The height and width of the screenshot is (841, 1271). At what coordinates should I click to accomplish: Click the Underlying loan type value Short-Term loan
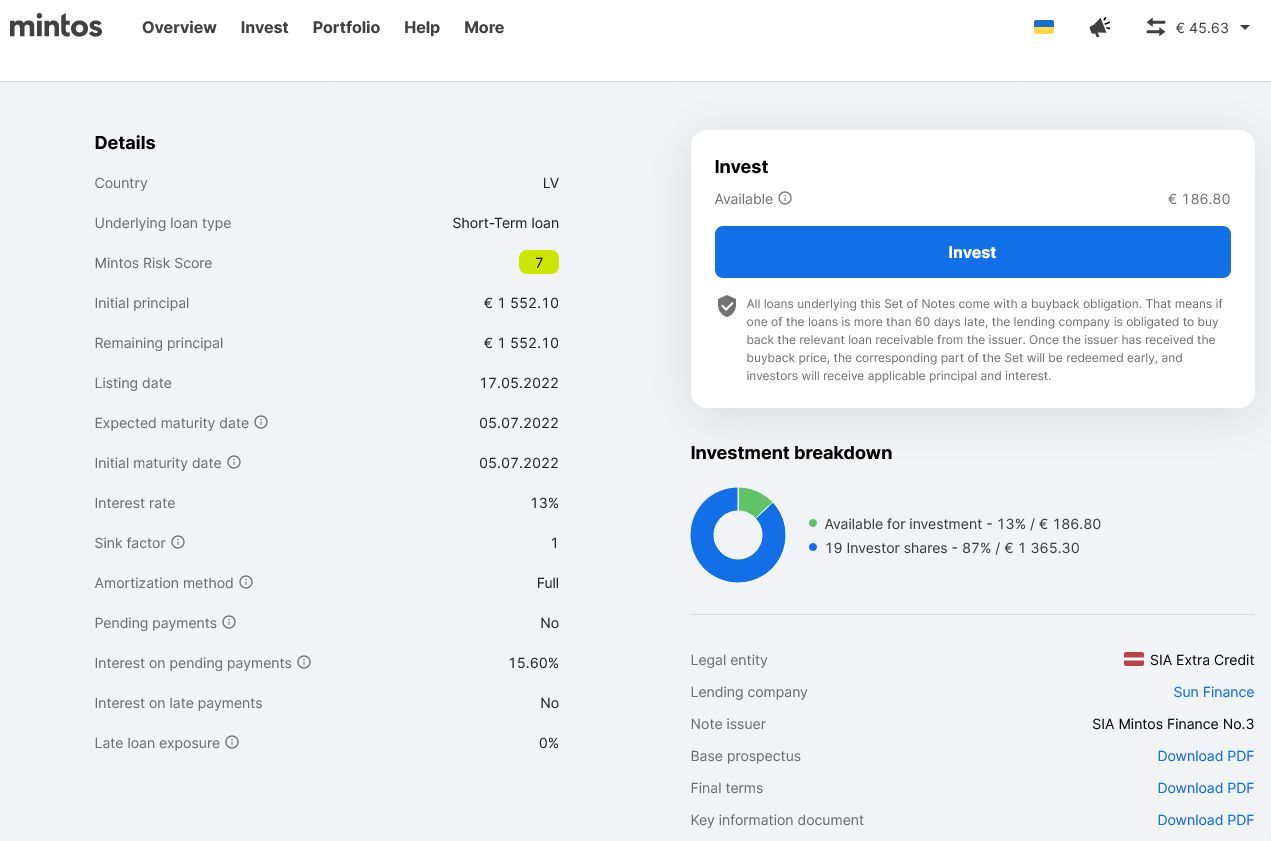[505, 223]
